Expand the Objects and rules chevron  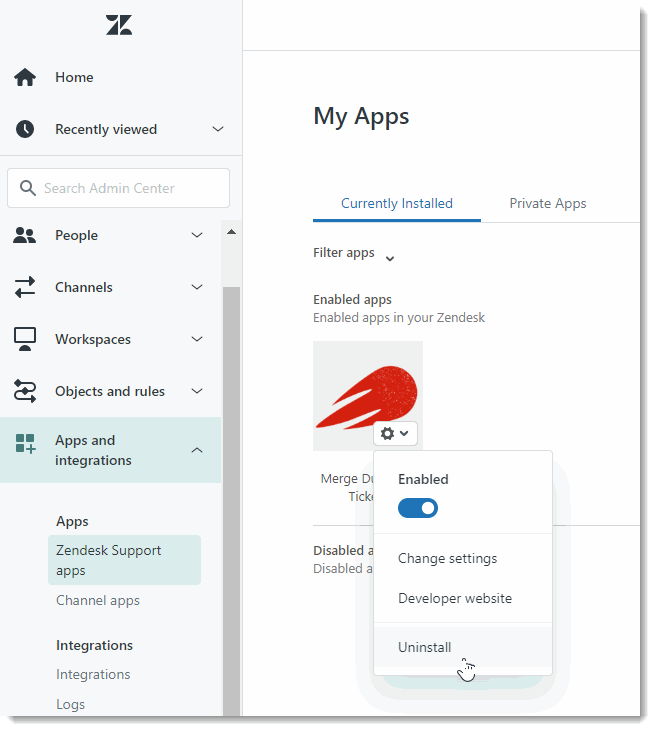tap(197, 391)
